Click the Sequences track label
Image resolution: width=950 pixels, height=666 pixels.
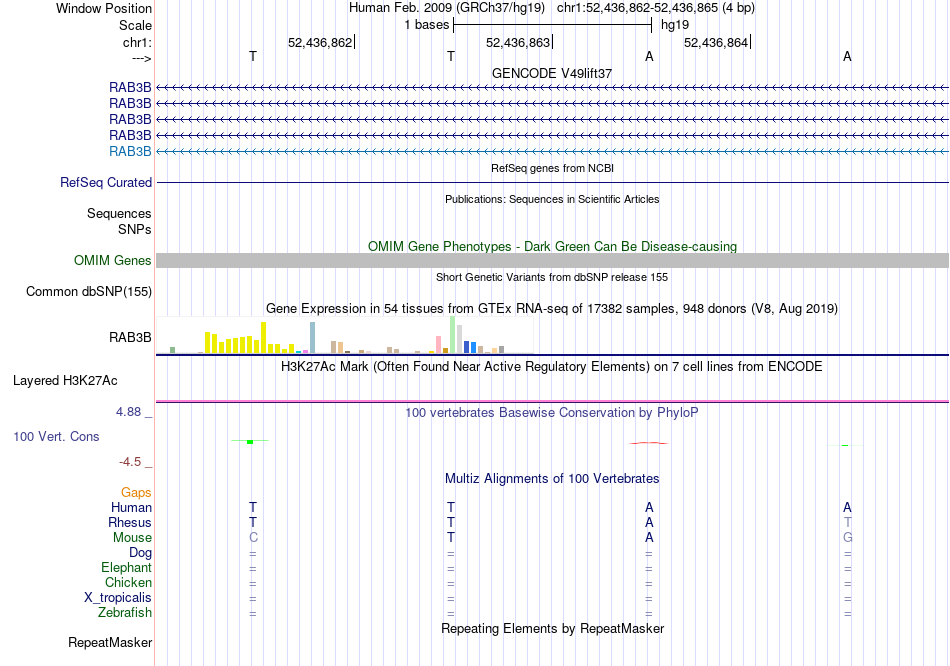tap(119, 213)
